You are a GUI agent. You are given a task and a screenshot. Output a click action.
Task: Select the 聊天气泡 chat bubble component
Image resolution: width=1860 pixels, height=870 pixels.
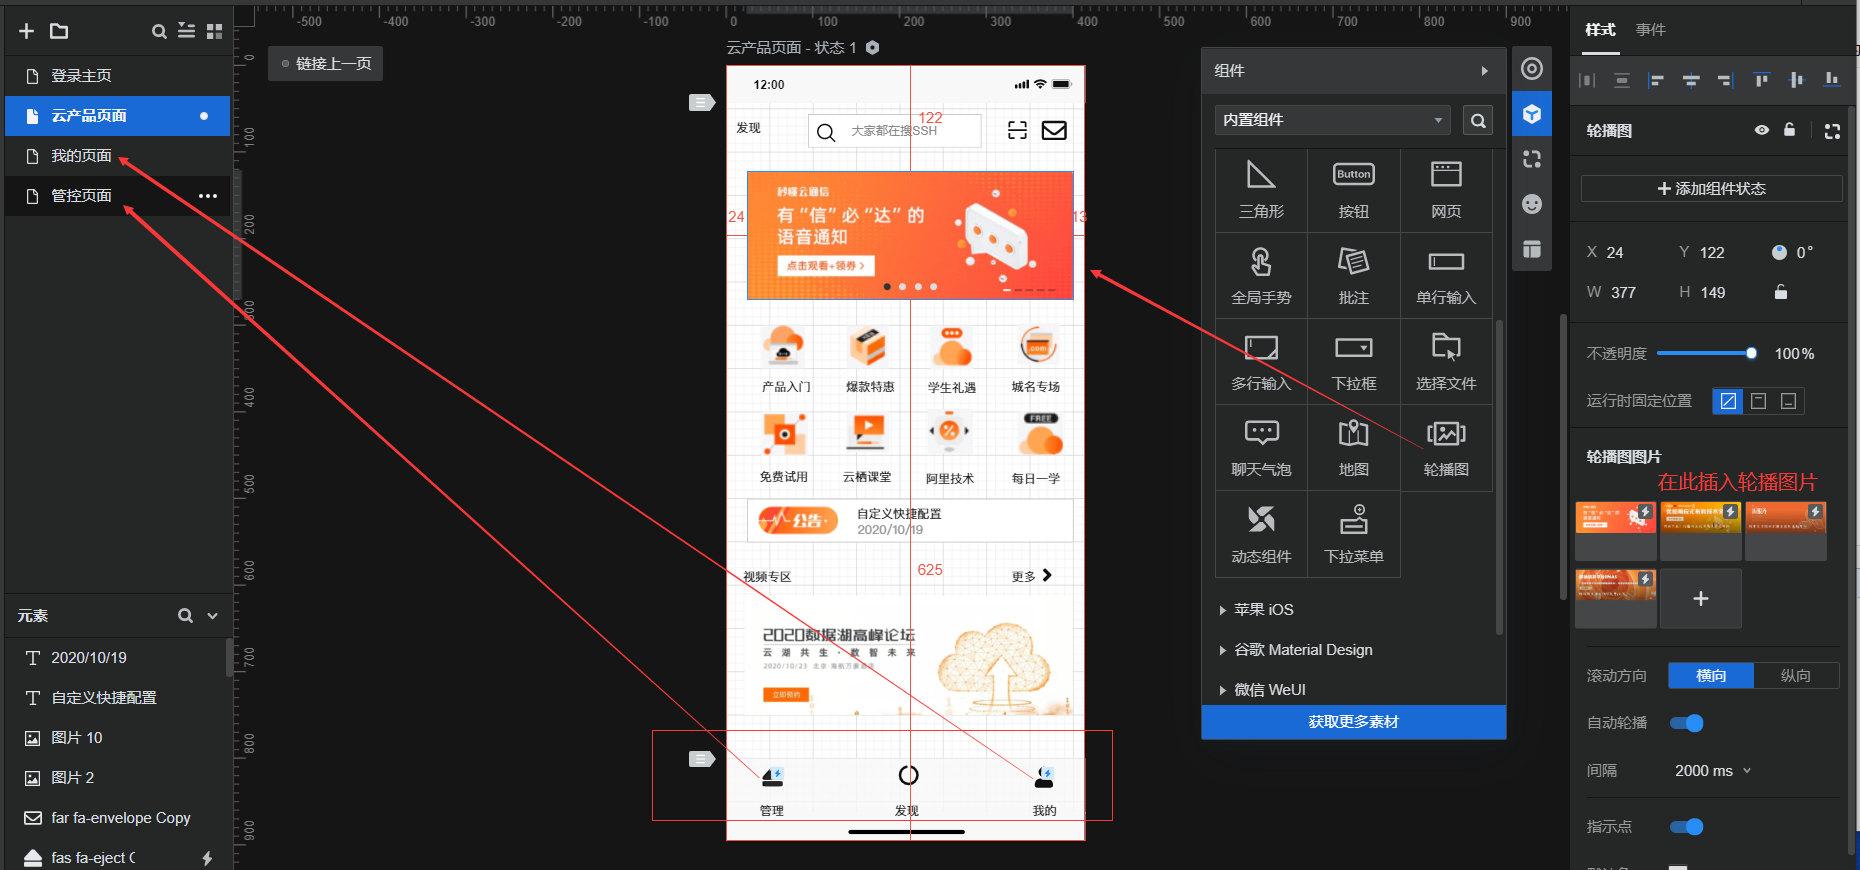point(1261,448)
